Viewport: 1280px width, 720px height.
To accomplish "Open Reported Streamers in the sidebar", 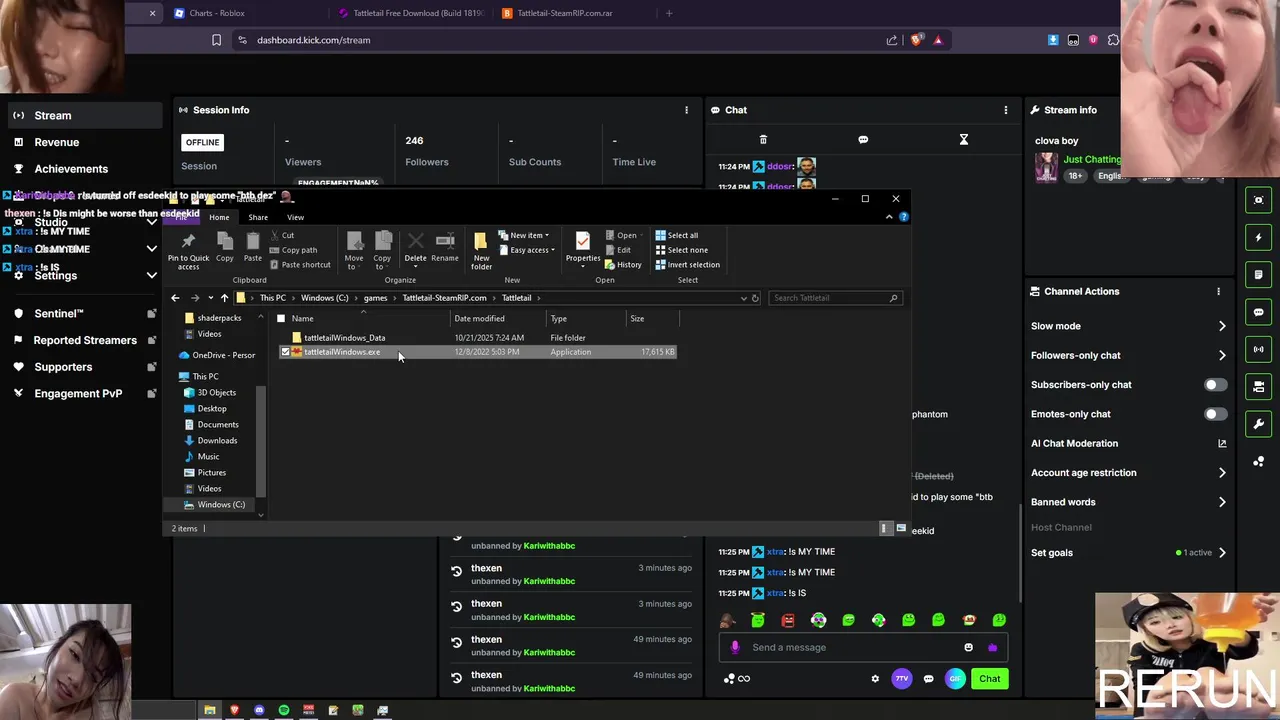I will 85,340.
